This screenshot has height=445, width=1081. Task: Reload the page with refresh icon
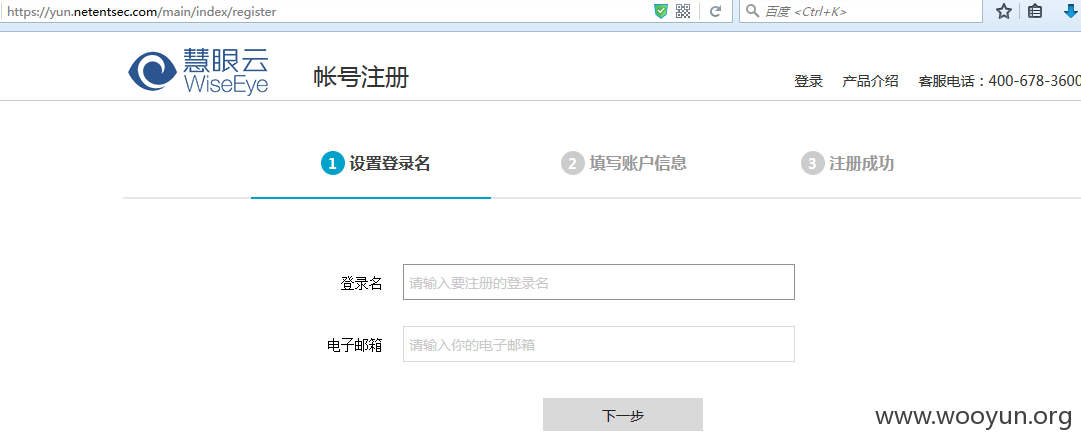pyautogui.click(x=716, y=11)
